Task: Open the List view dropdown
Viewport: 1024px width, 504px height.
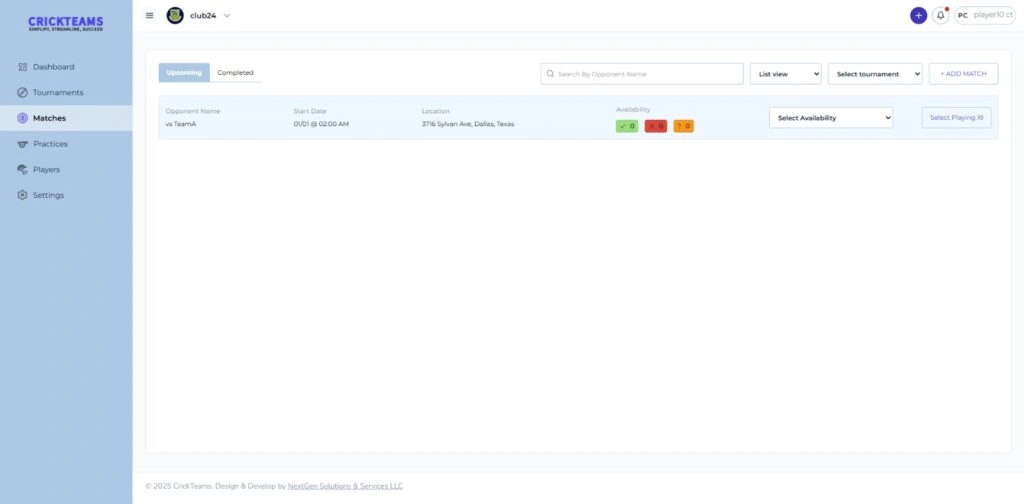Action: click(785, 74)
